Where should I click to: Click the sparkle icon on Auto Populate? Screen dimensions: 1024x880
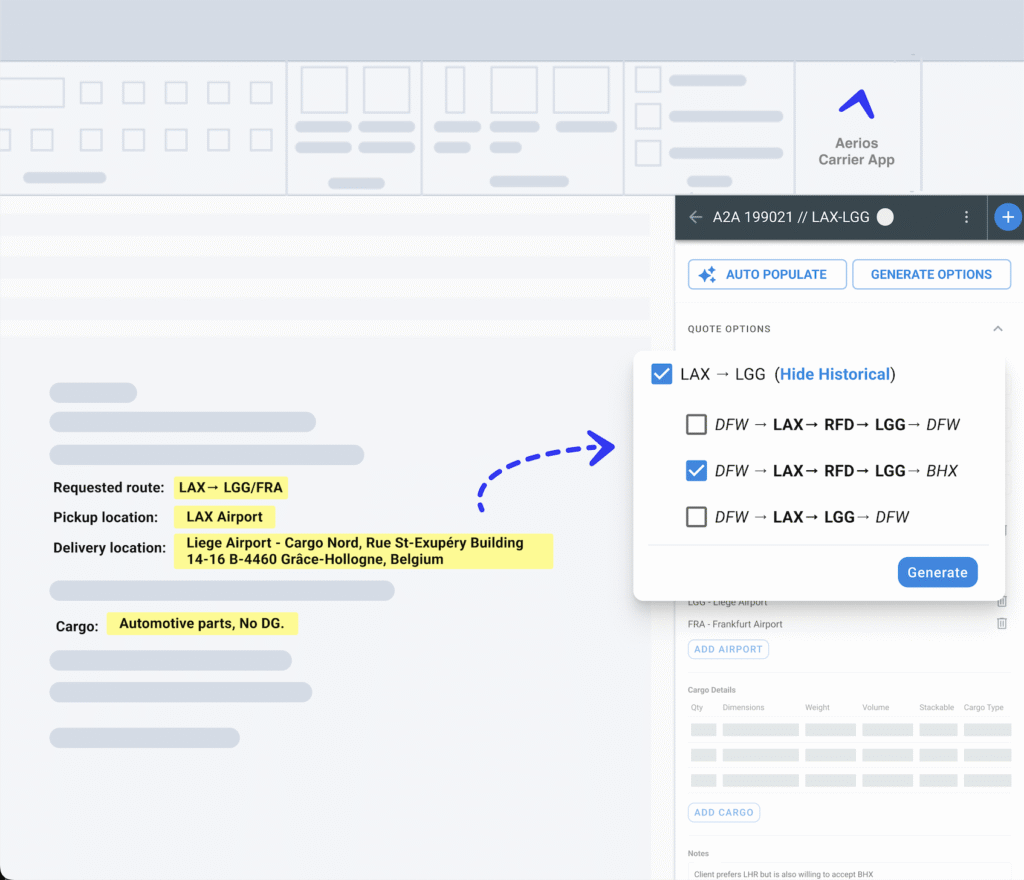[x=710, y=274]
